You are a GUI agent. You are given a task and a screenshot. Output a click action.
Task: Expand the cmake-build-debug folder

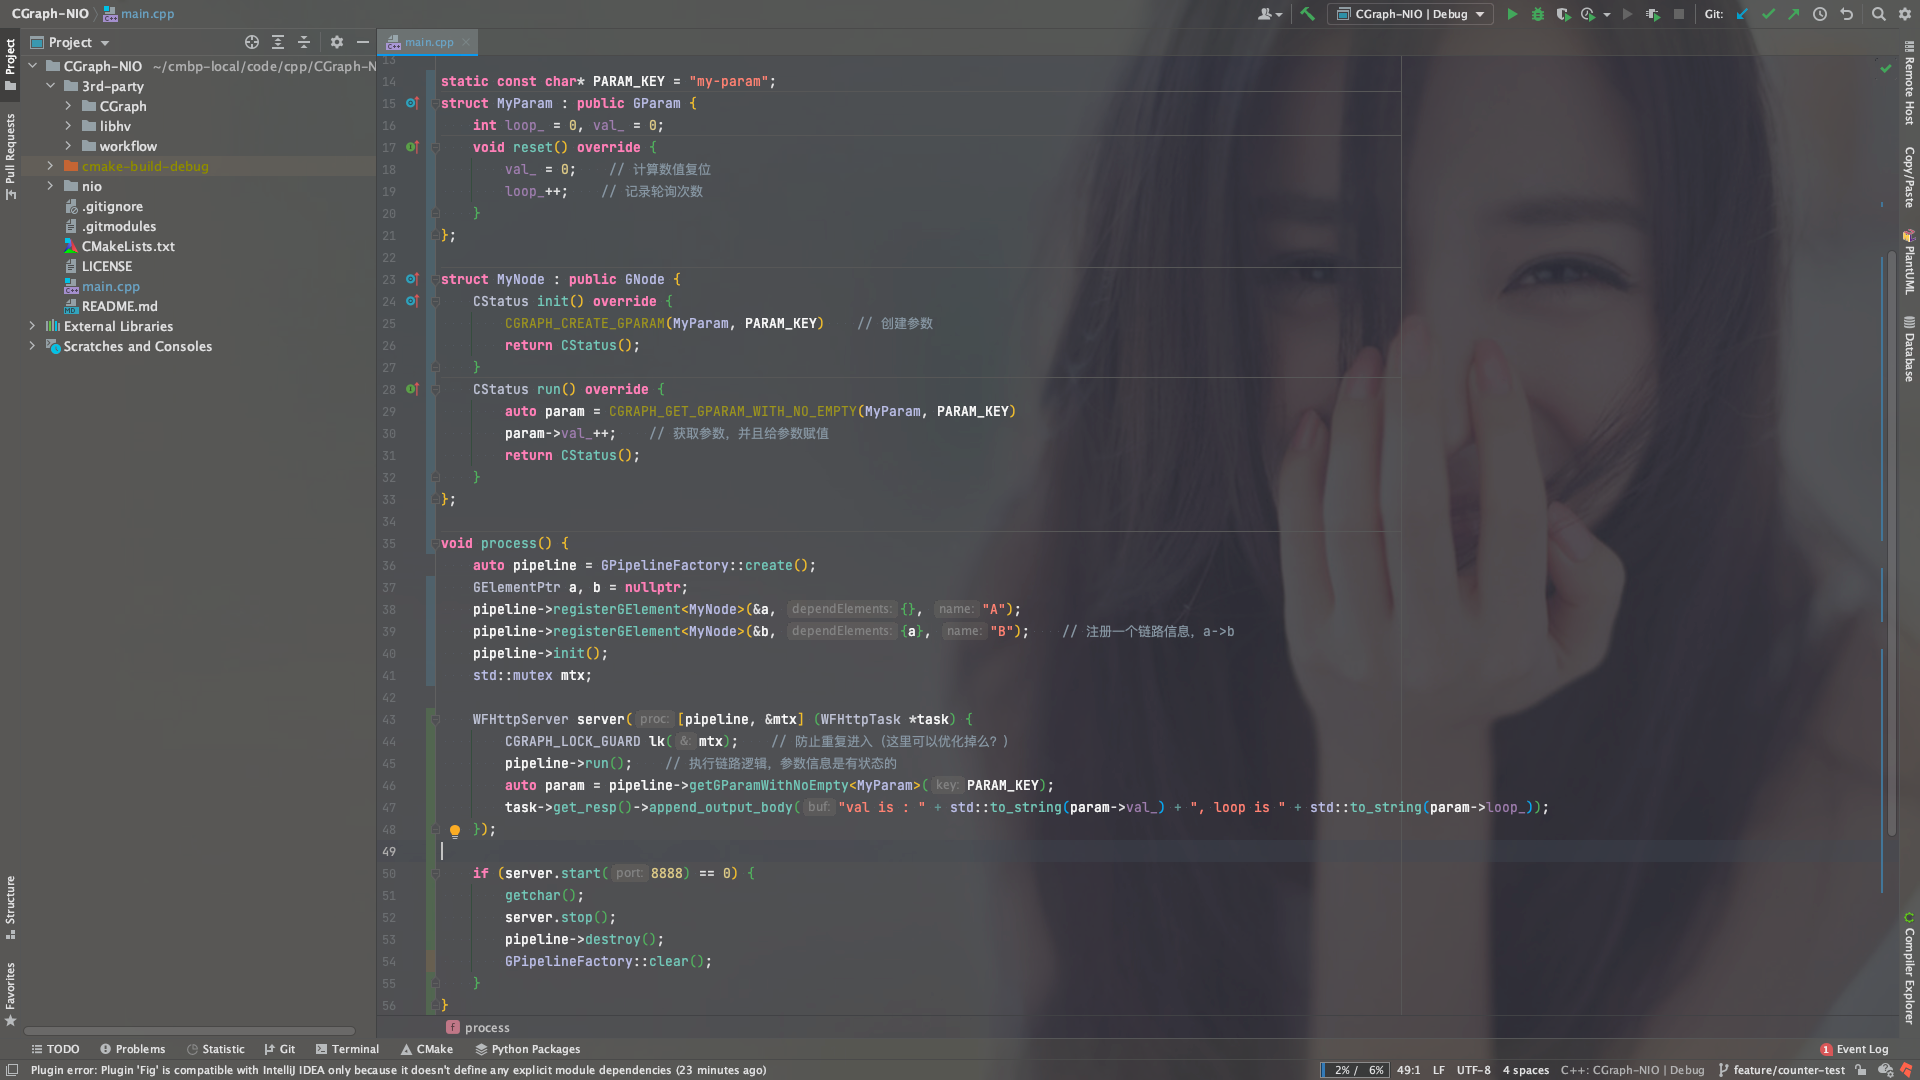point(50,166)
